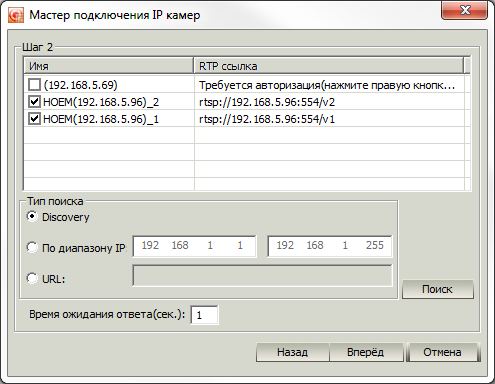This screenshot has width=495, height=384.
Task: Click the response timeout field showing 1
Action: point(204,315)
